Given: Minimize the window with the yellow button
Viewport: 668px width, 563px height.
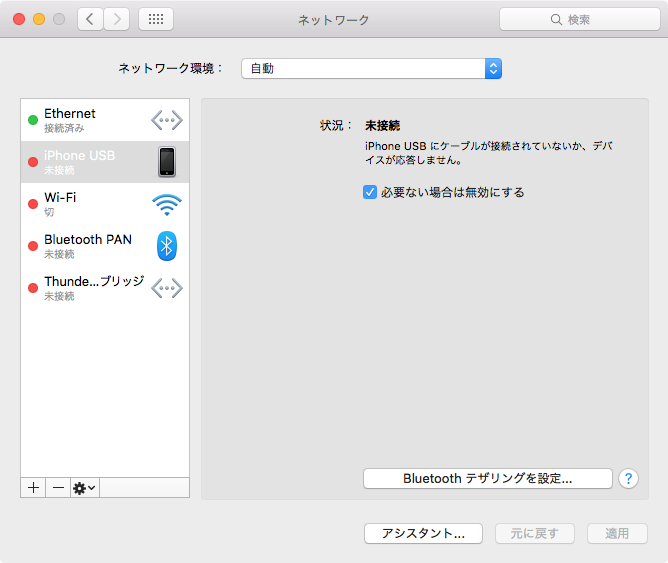Looking at the screenshot, I should click(39, 19).
